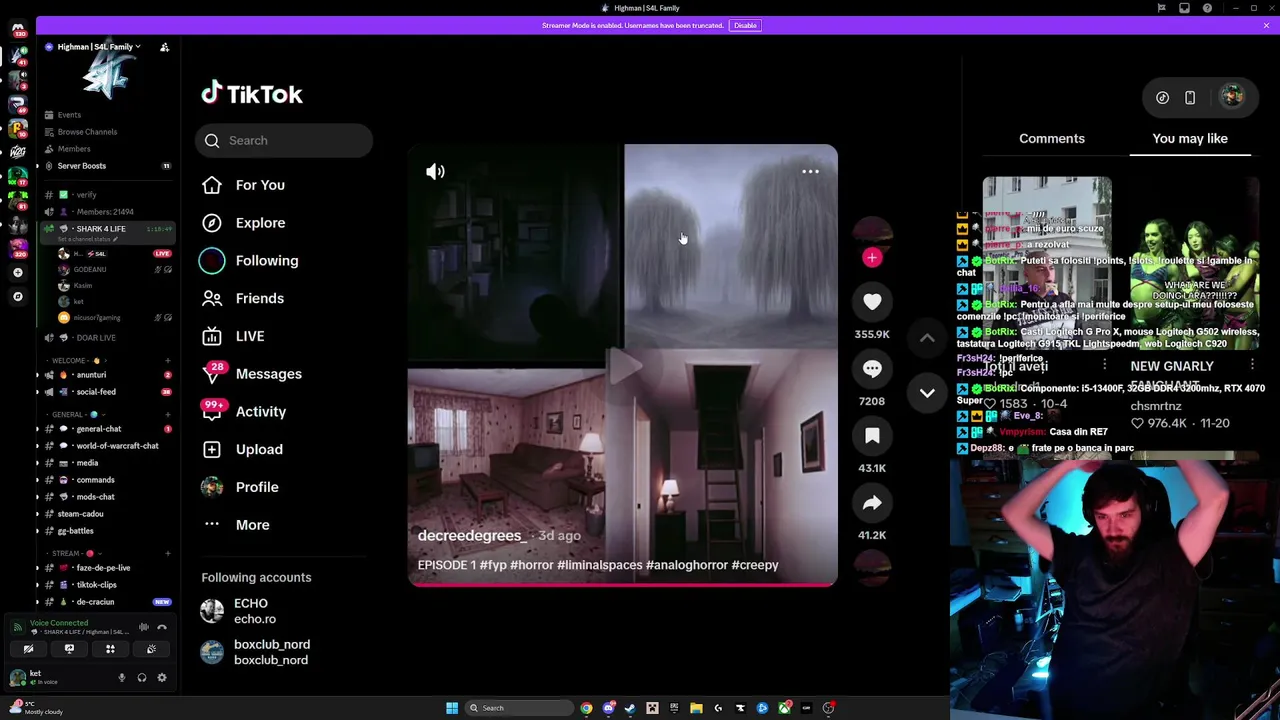Open the world-of-warcraft-chat channel
The width and height of the screenshot is (1280, 720).
116,446
